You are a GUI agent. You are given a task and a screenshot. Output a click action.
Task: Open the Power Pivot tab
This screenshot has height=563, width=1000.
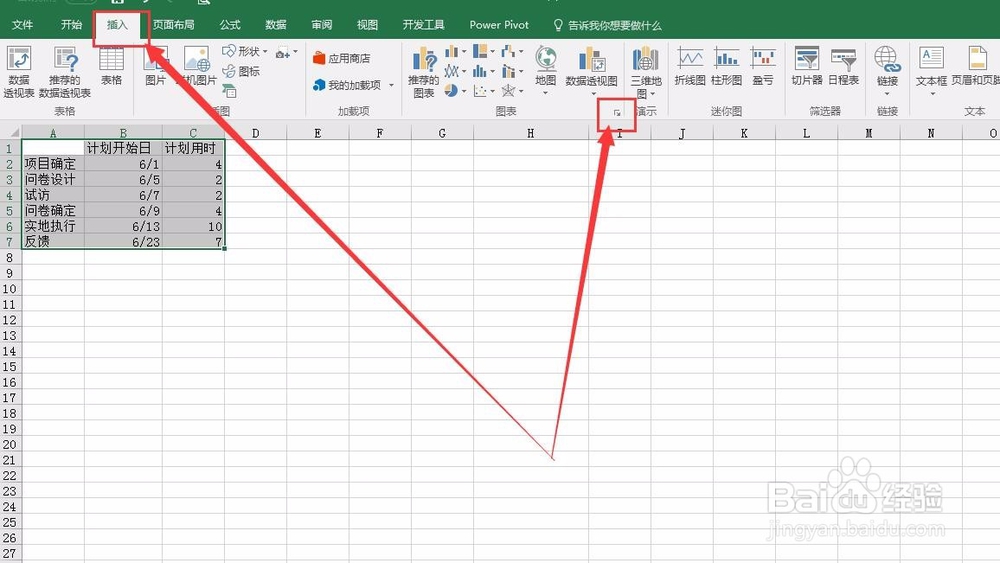[499, 25]
